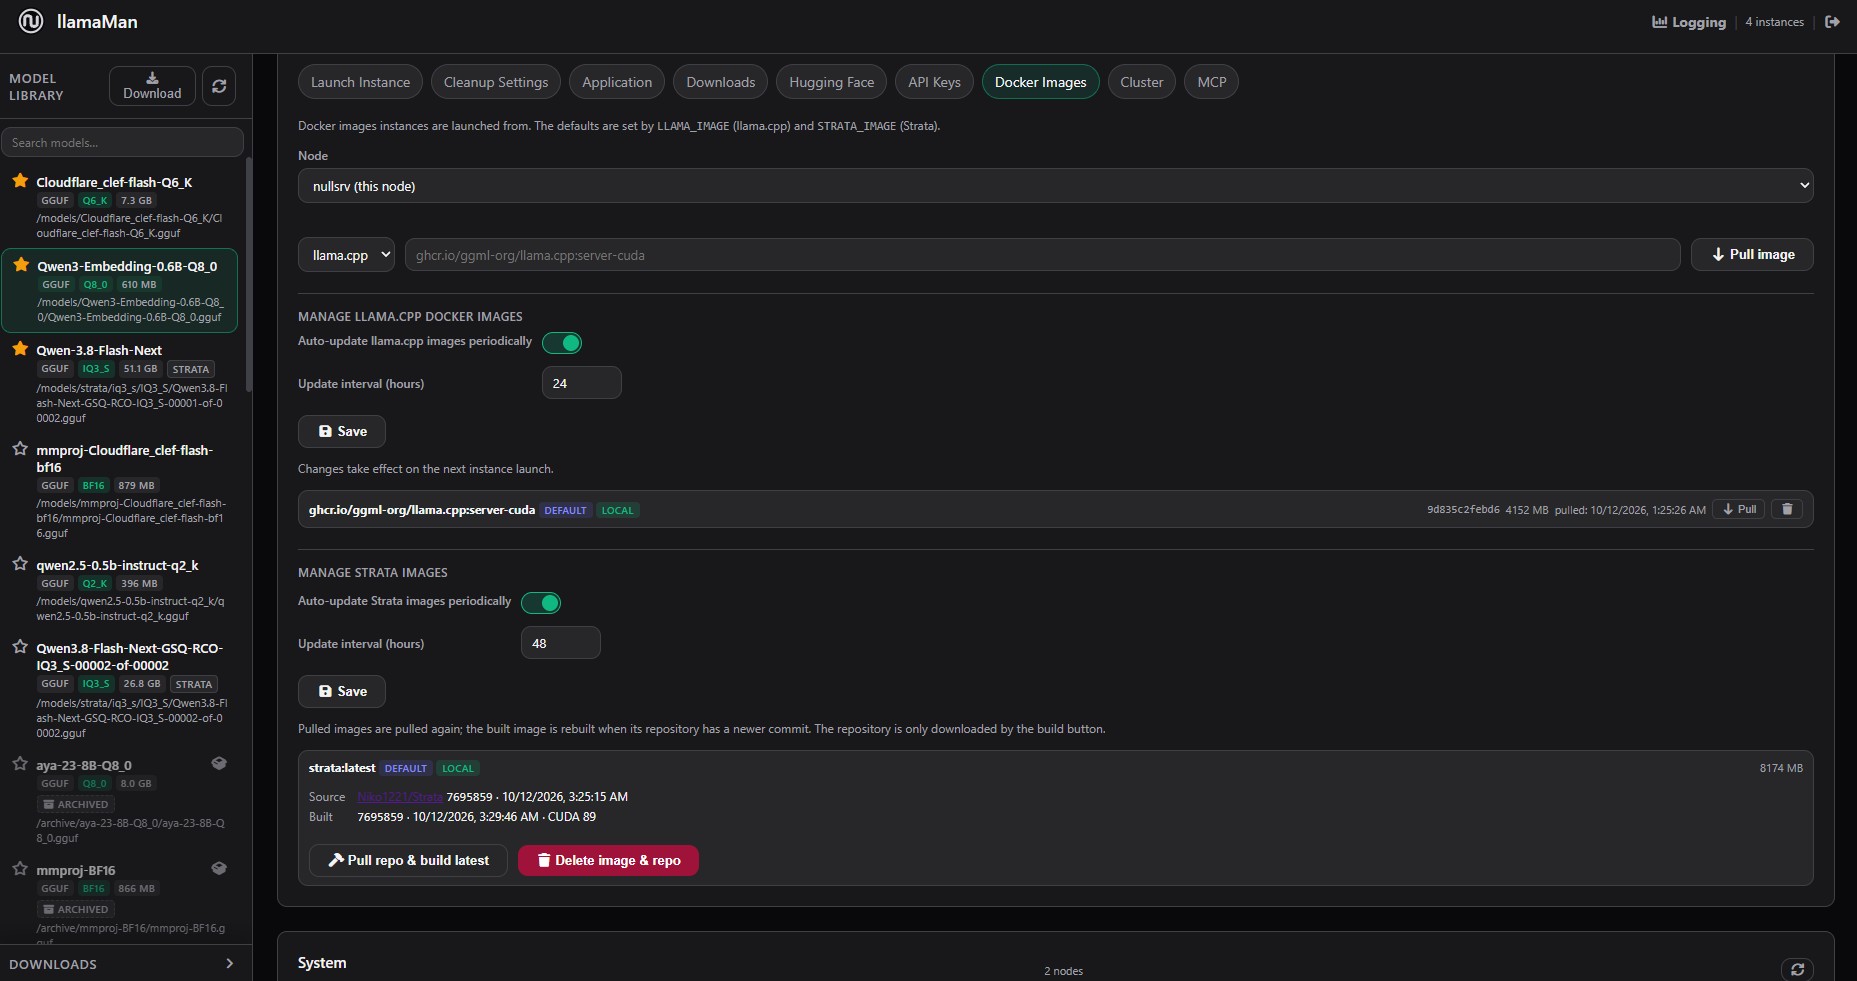1857x981 pixels.
Task: Star the aya-23-8B-Q8_0 model
Action: pyautogui.click(x=20, y=764)
